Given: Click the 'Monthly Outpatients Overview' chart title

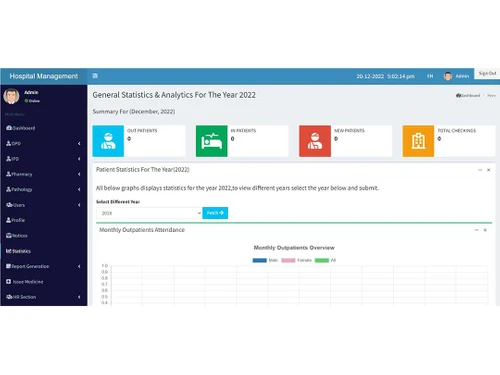Looking at the screenshot, I should click(294, 248).
